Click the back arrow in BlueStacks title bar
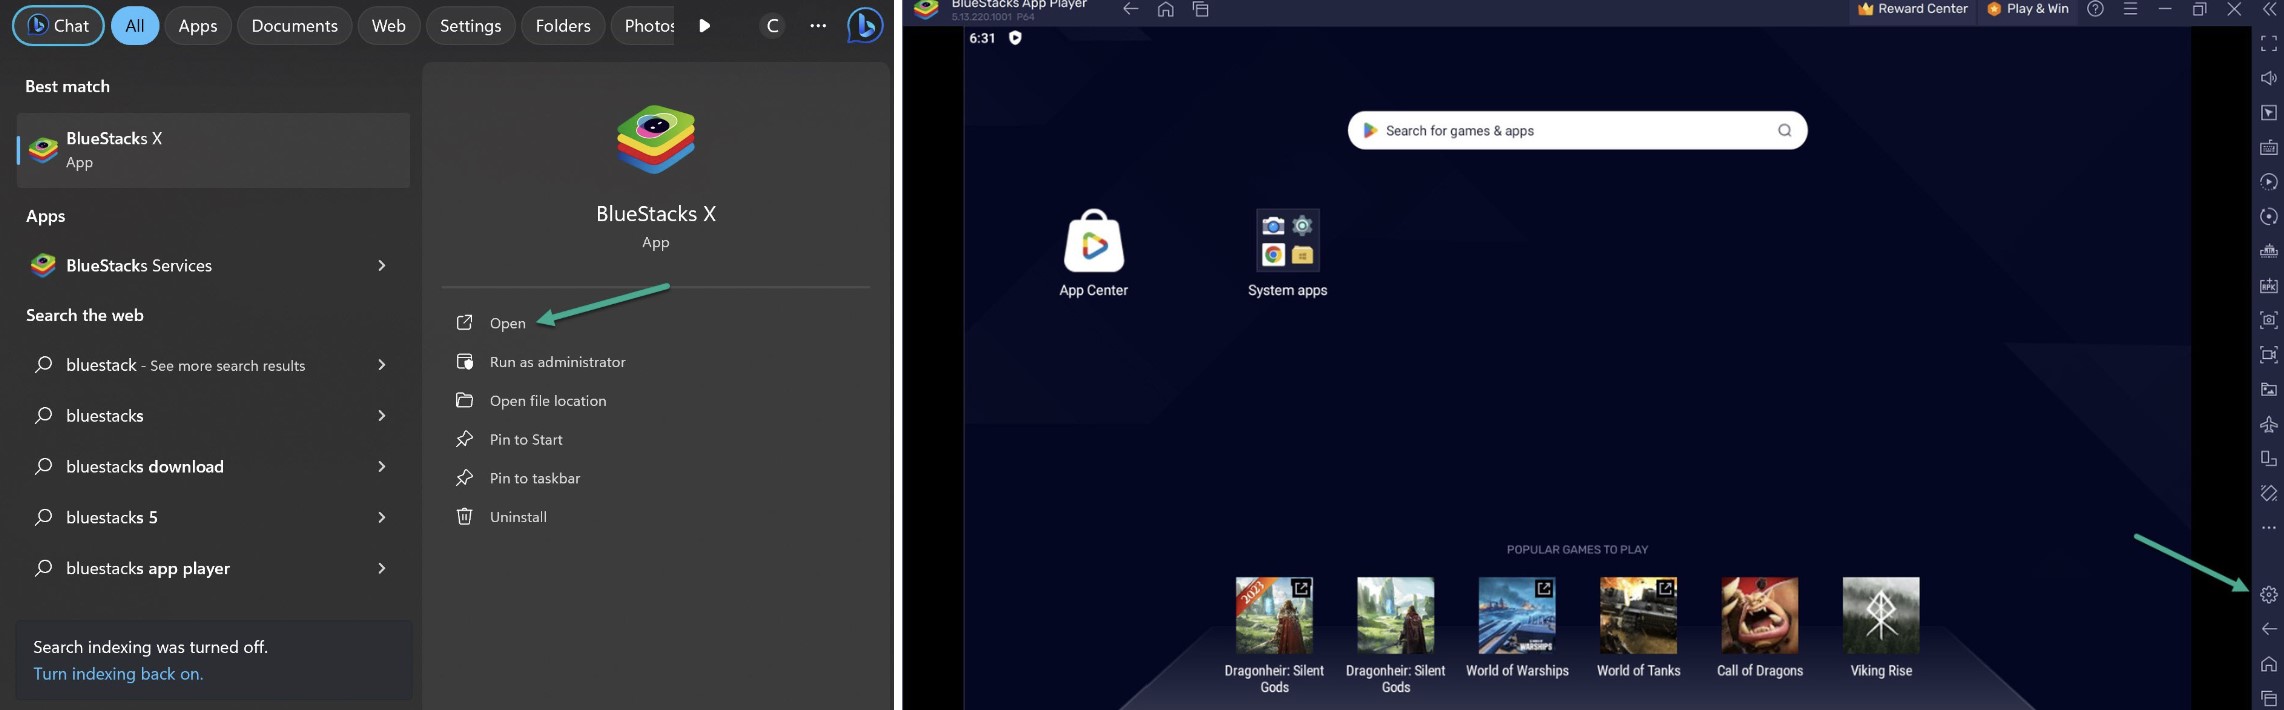Viewport: 2284px width, 710px height. tap(1130, 9)
